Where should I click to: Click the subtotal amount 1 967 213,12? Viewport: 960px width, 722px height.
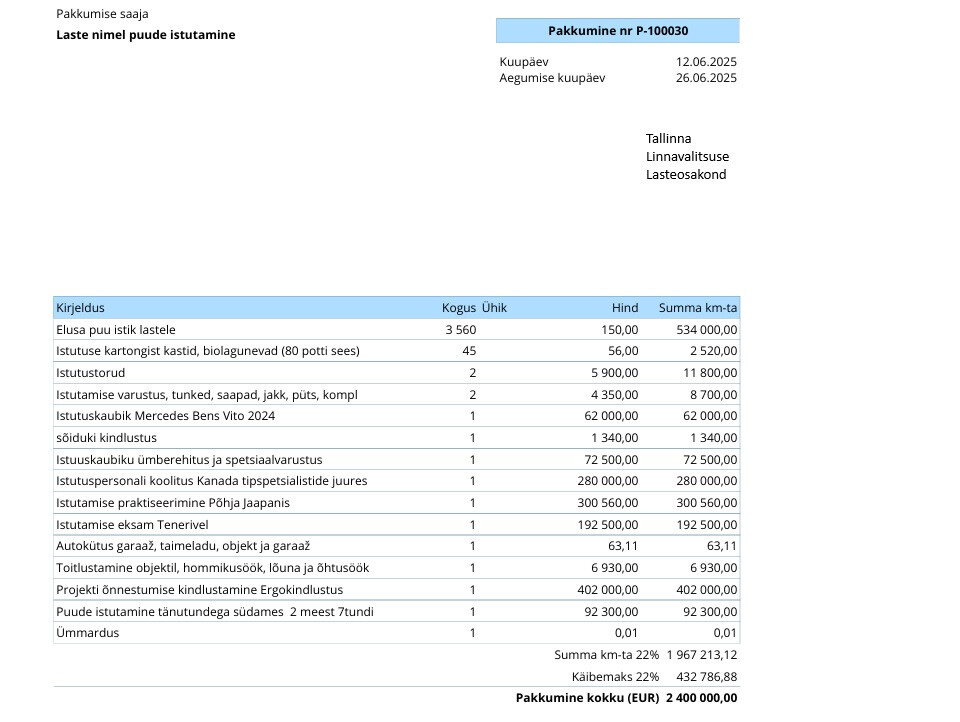701,655
